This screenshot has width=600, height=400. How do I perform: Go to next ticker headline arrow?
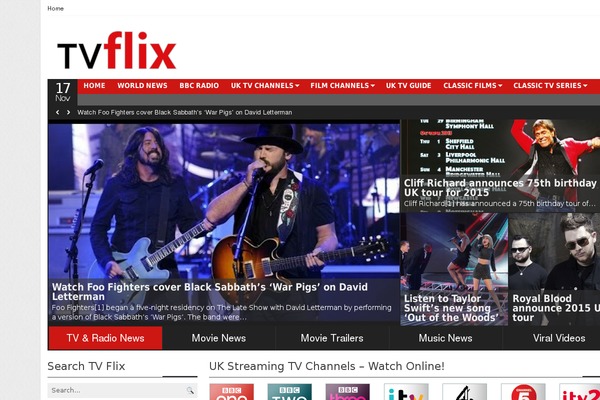pyautogui.click(x=68, y=112)
